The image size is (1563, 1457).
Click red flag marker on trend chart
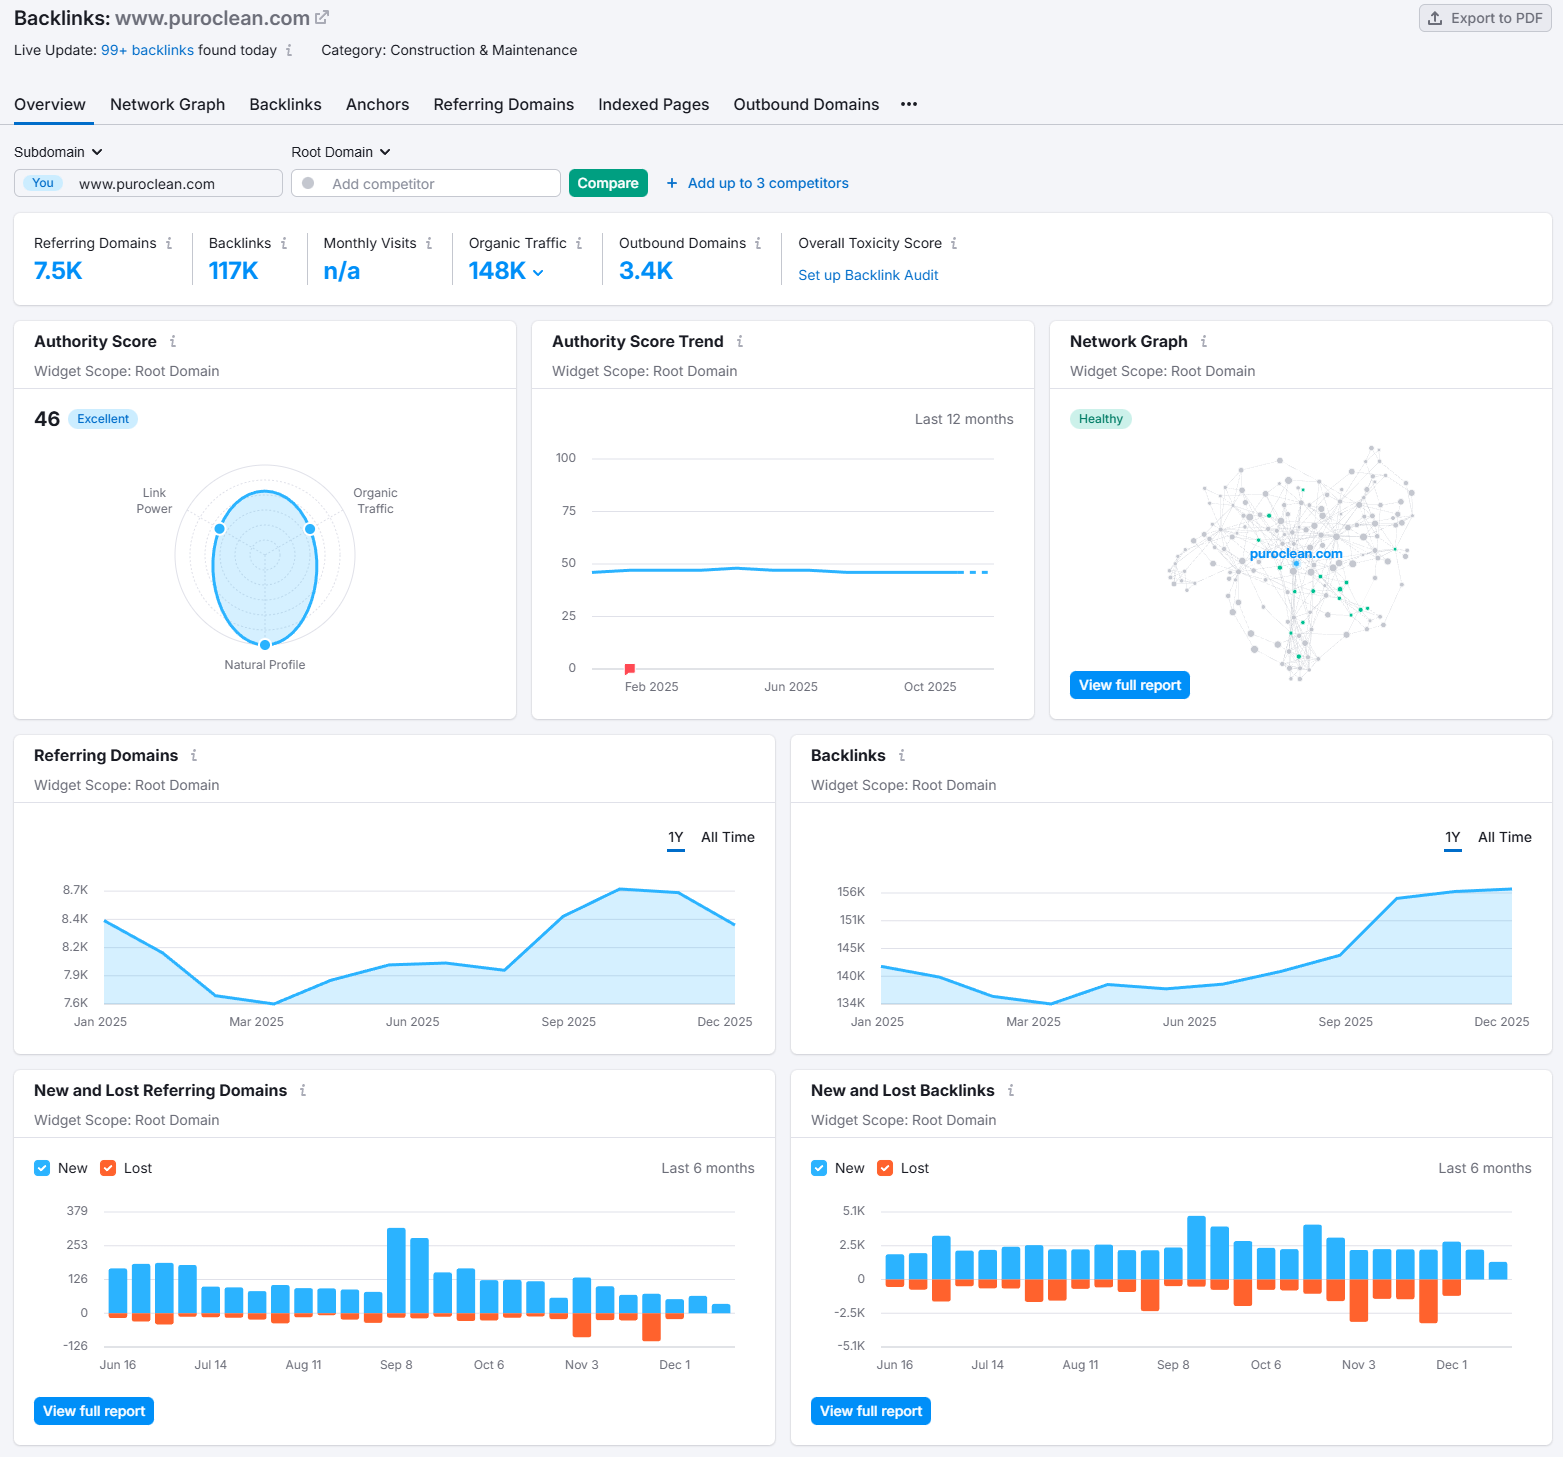point(630,668)
